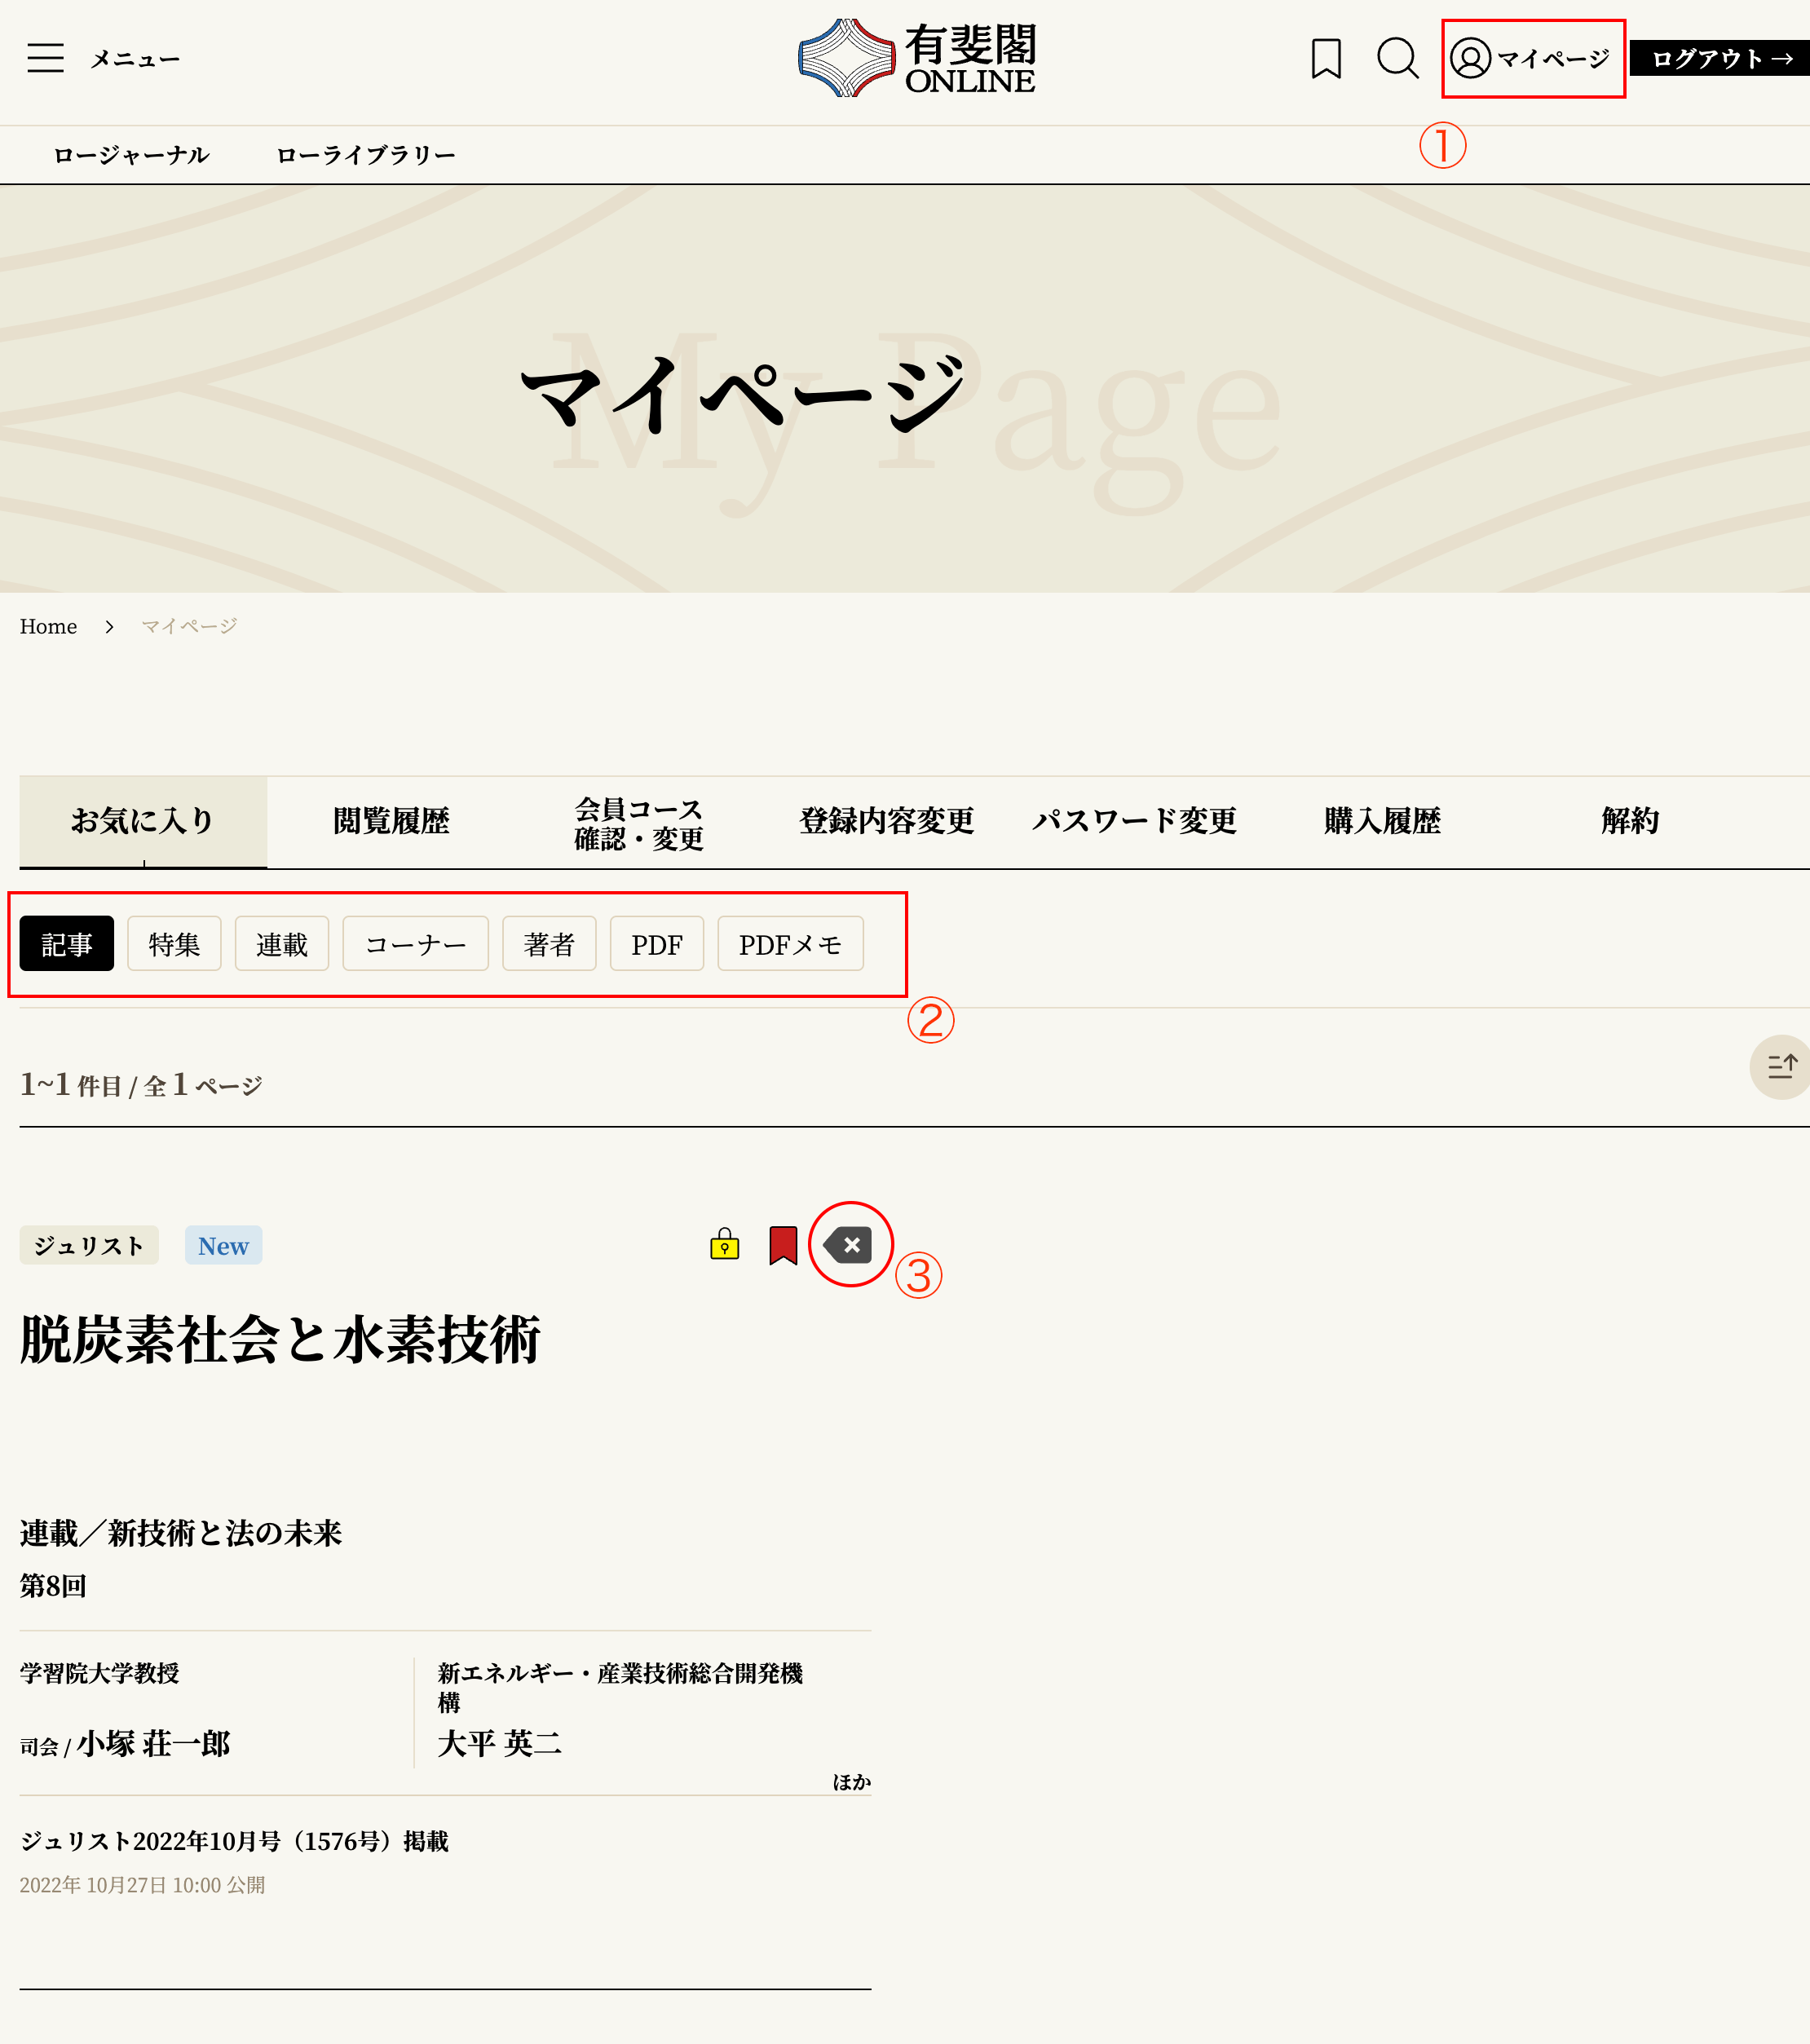Click the マイページ user icon
The width and height of the screenshot is (1810, 2044).
1470,58
